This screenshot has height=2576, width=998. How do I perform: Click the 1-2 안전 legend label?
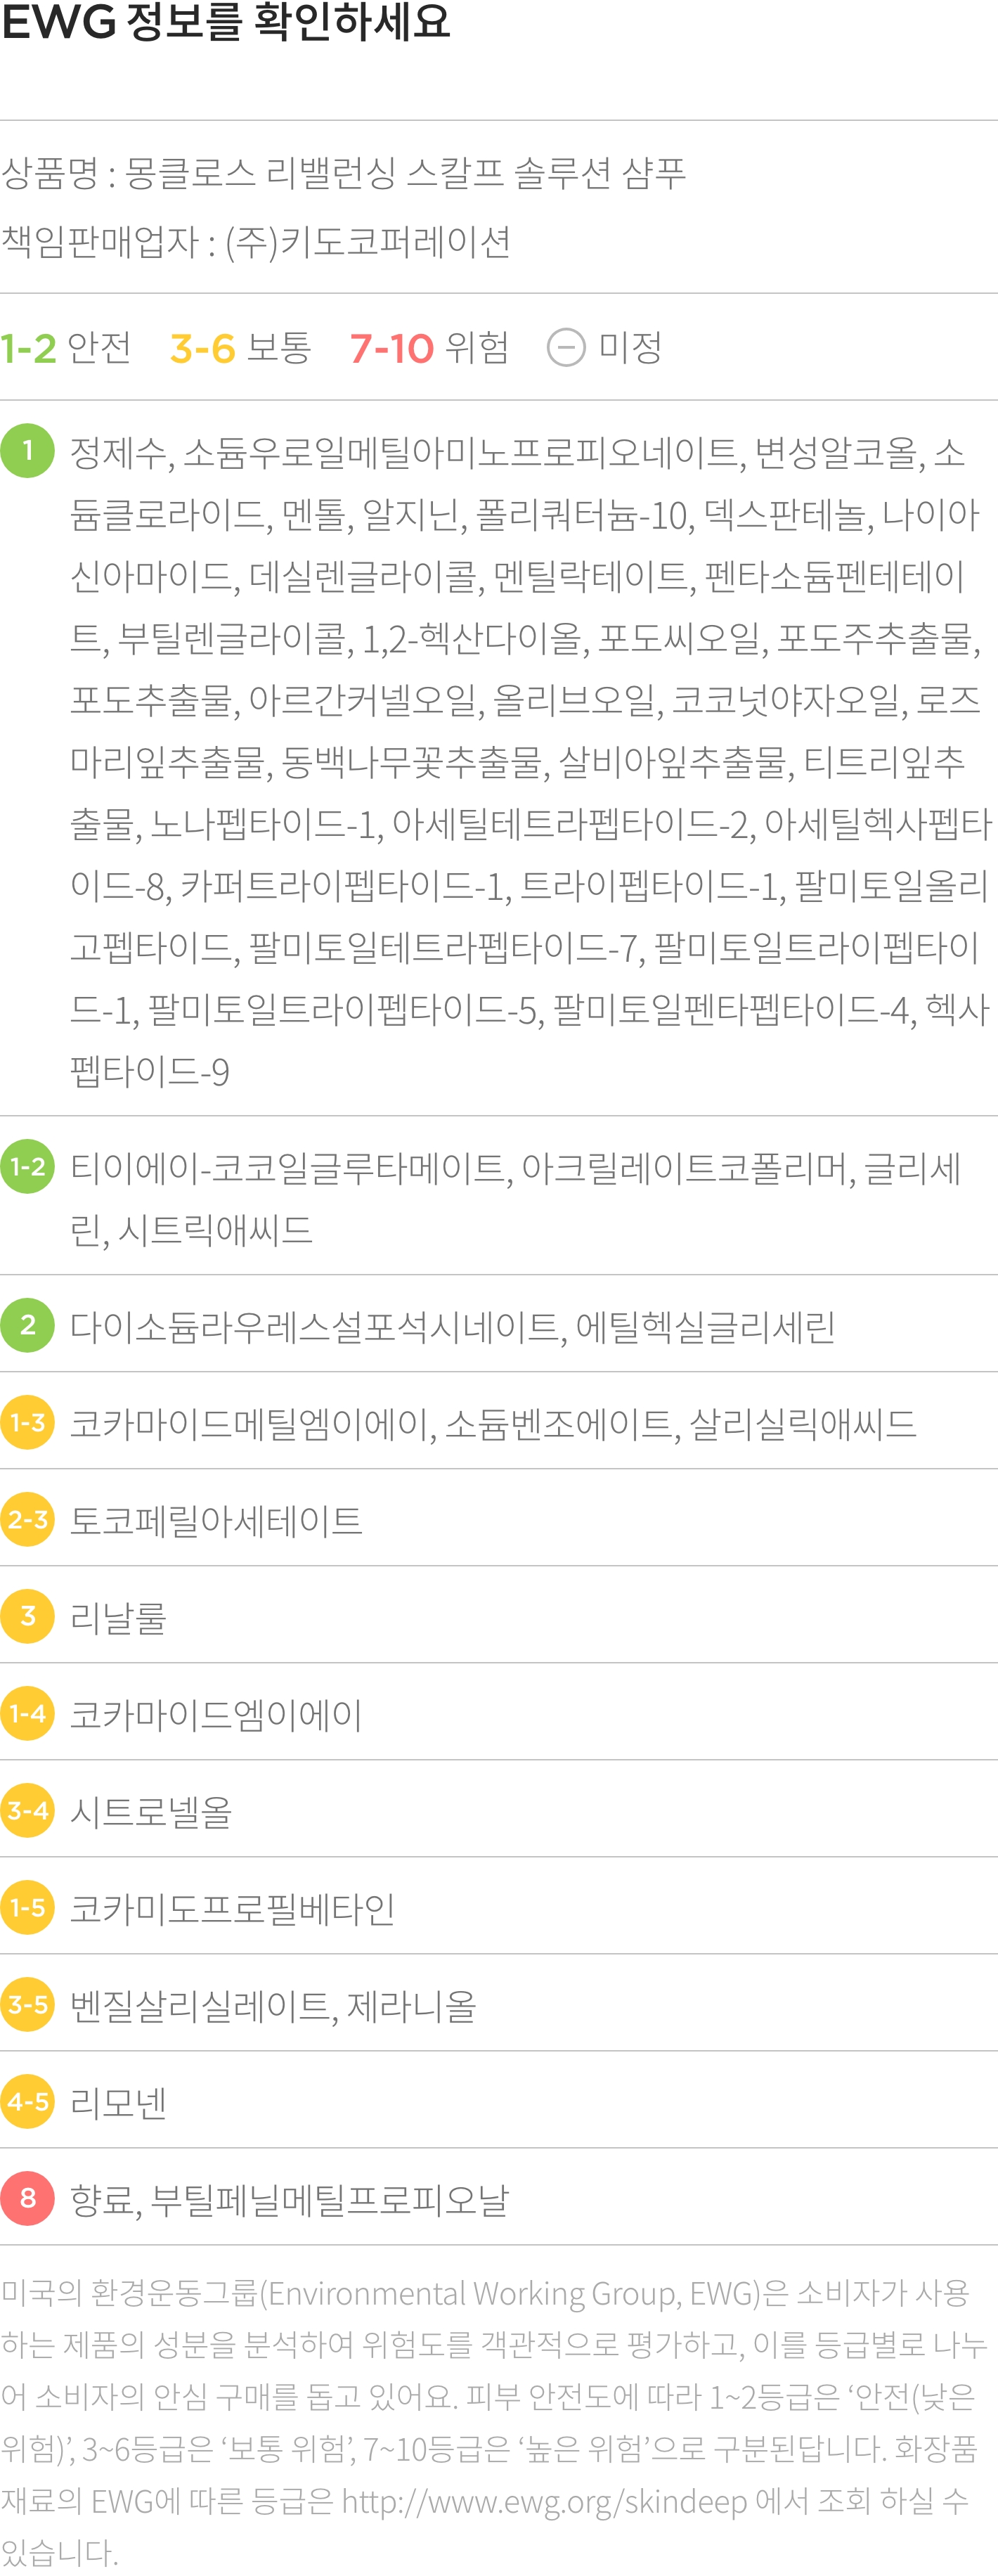point(66,348)
